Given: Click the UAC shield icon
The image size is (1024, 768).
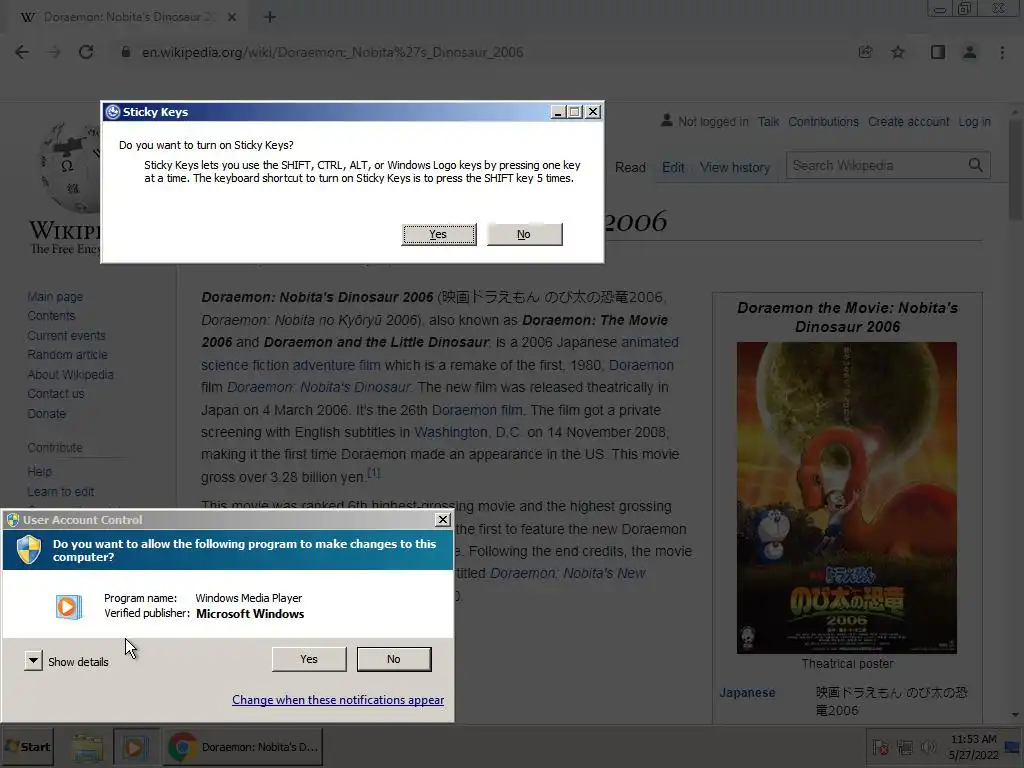Looking at the screenshot, I should tap(29, 550).
